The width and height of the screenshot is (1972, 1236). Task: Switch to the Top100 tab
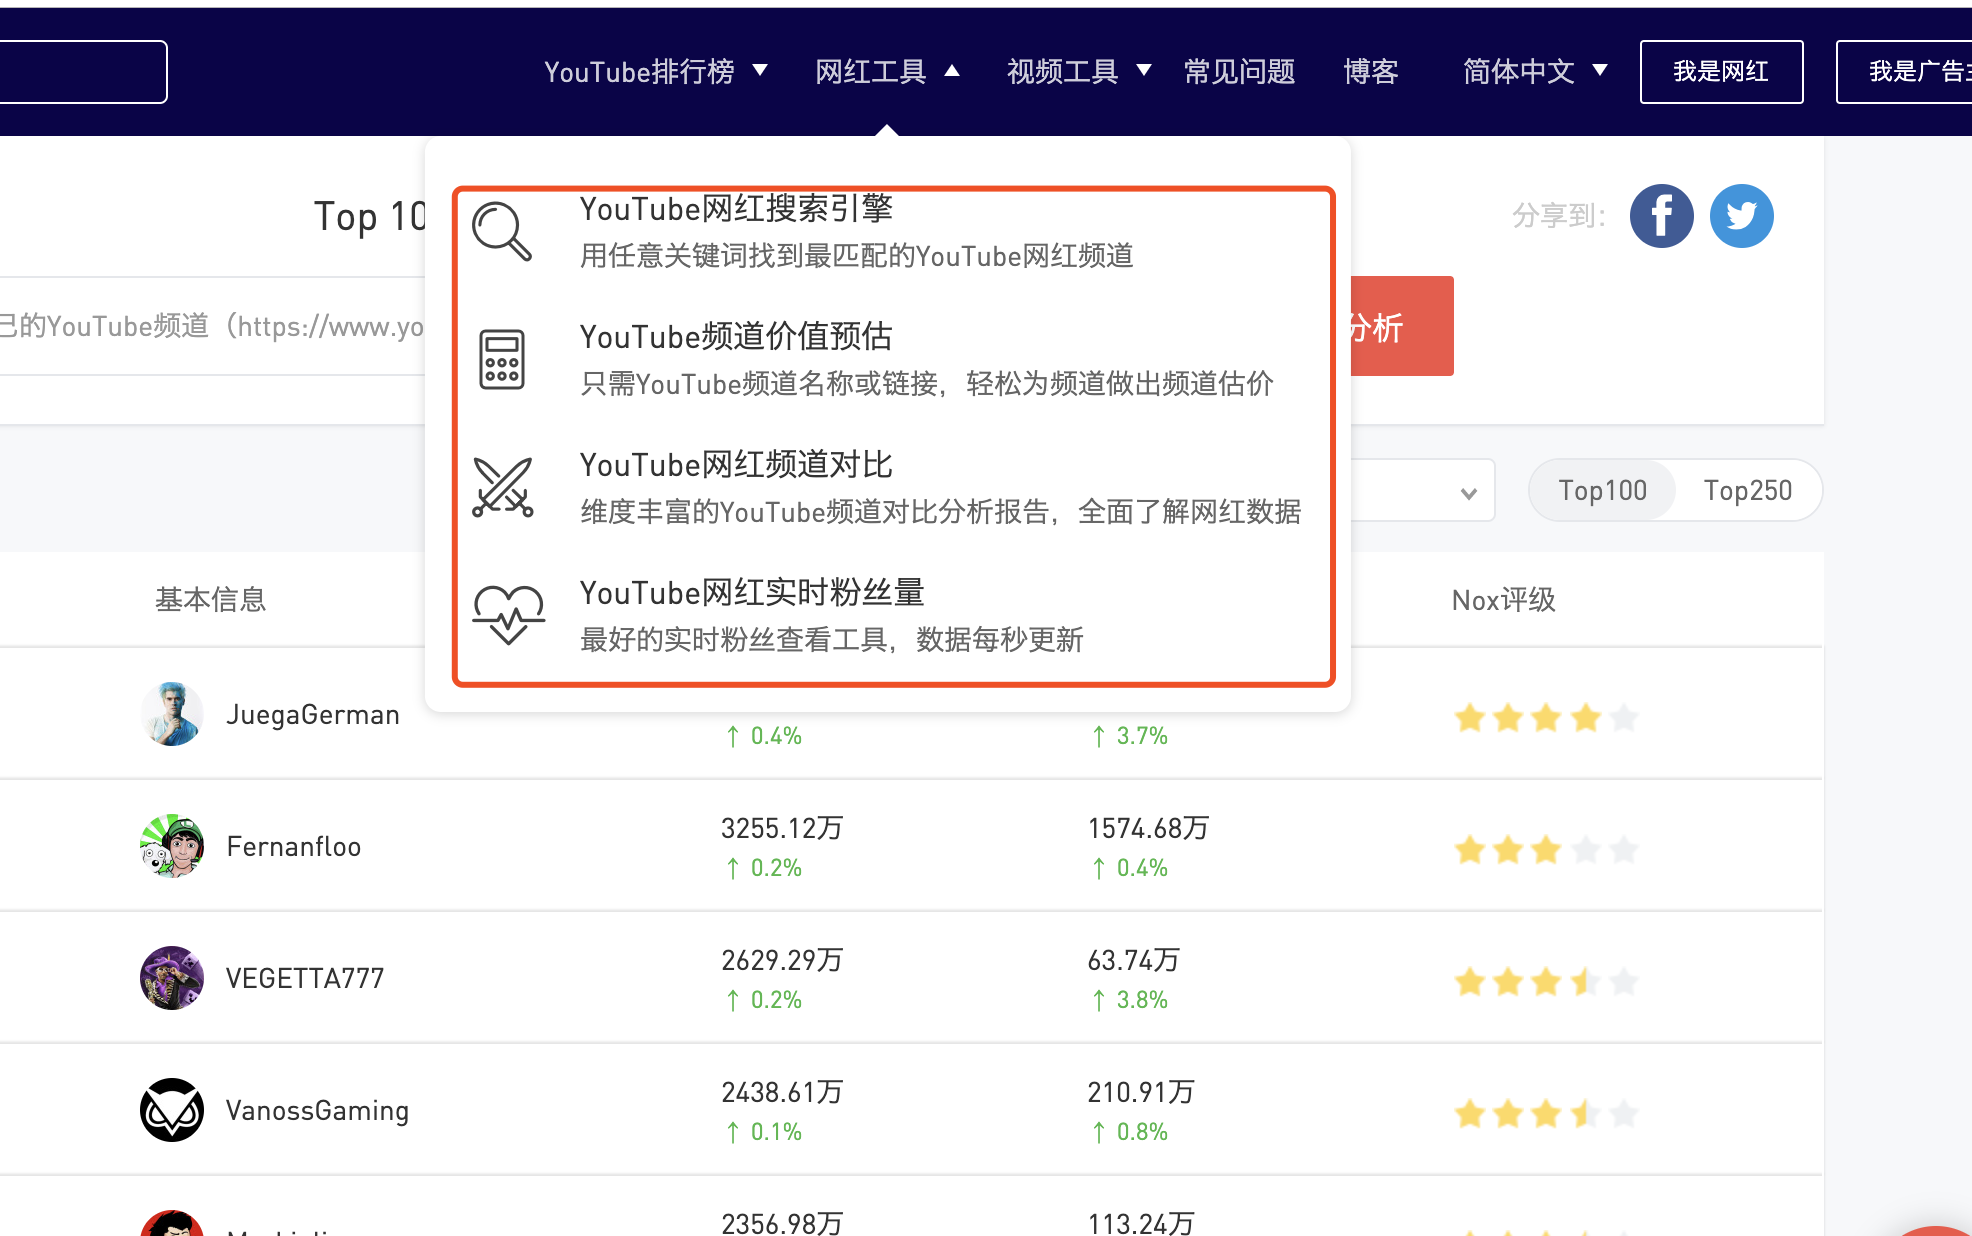[1602, 491]
